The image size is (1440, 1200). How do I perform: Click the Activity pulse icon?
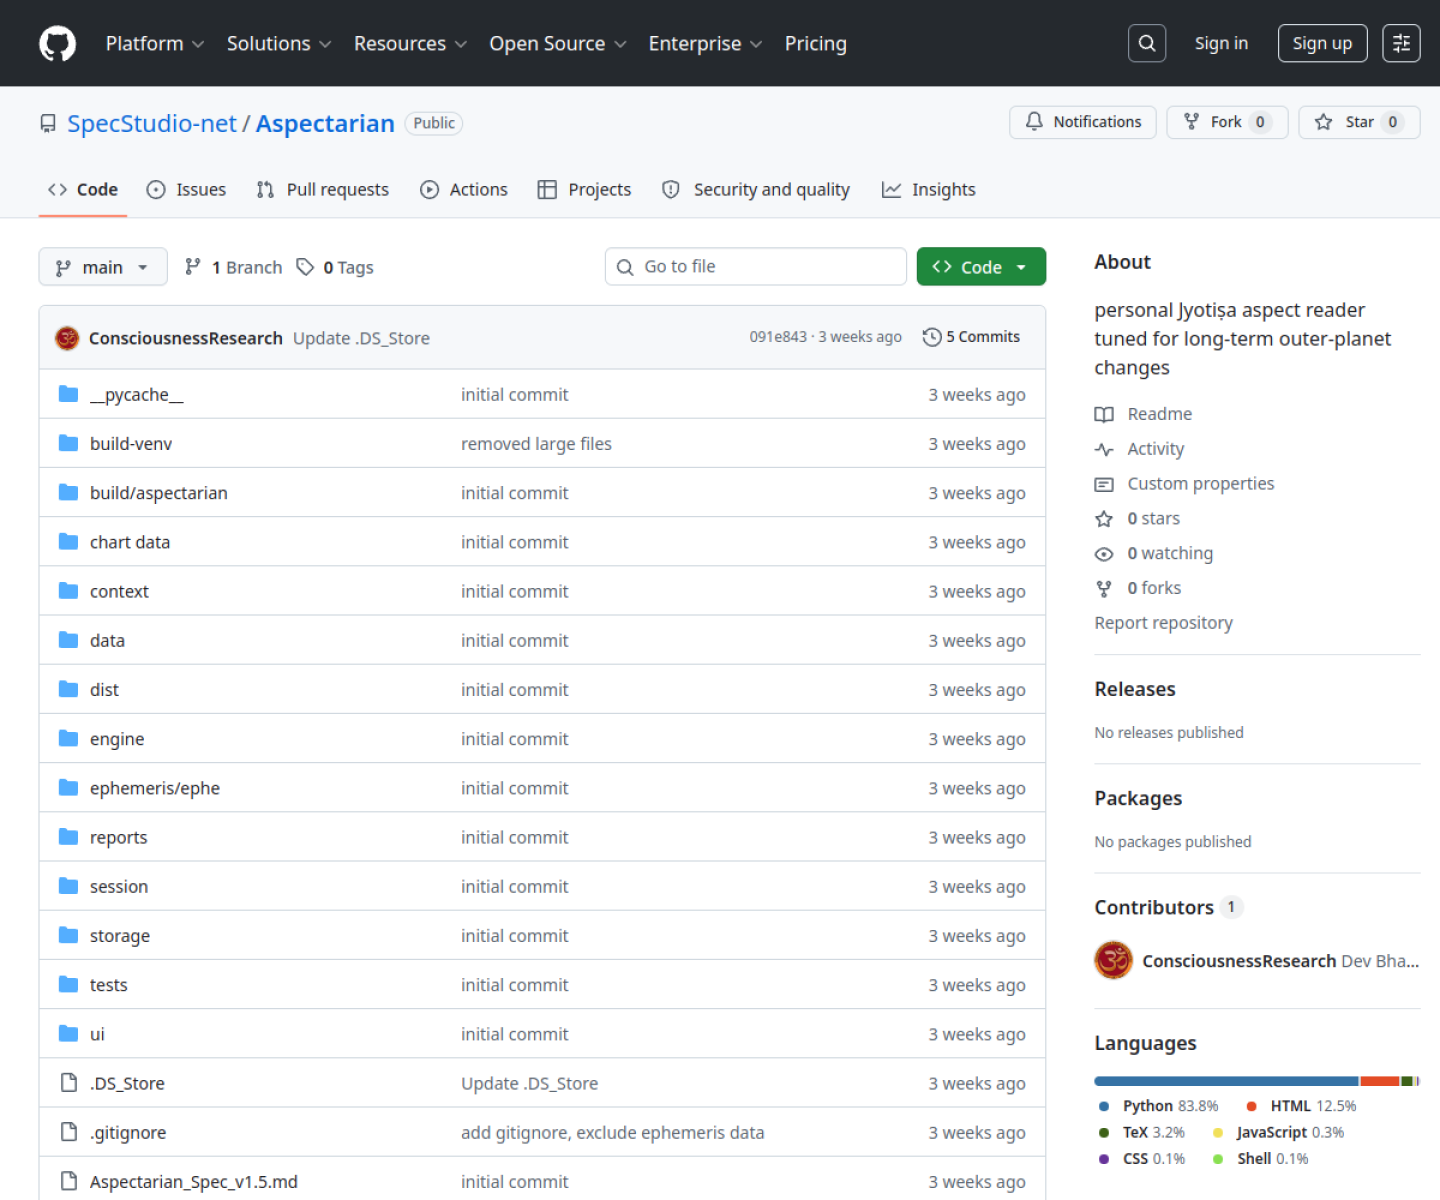[1104, 449]
